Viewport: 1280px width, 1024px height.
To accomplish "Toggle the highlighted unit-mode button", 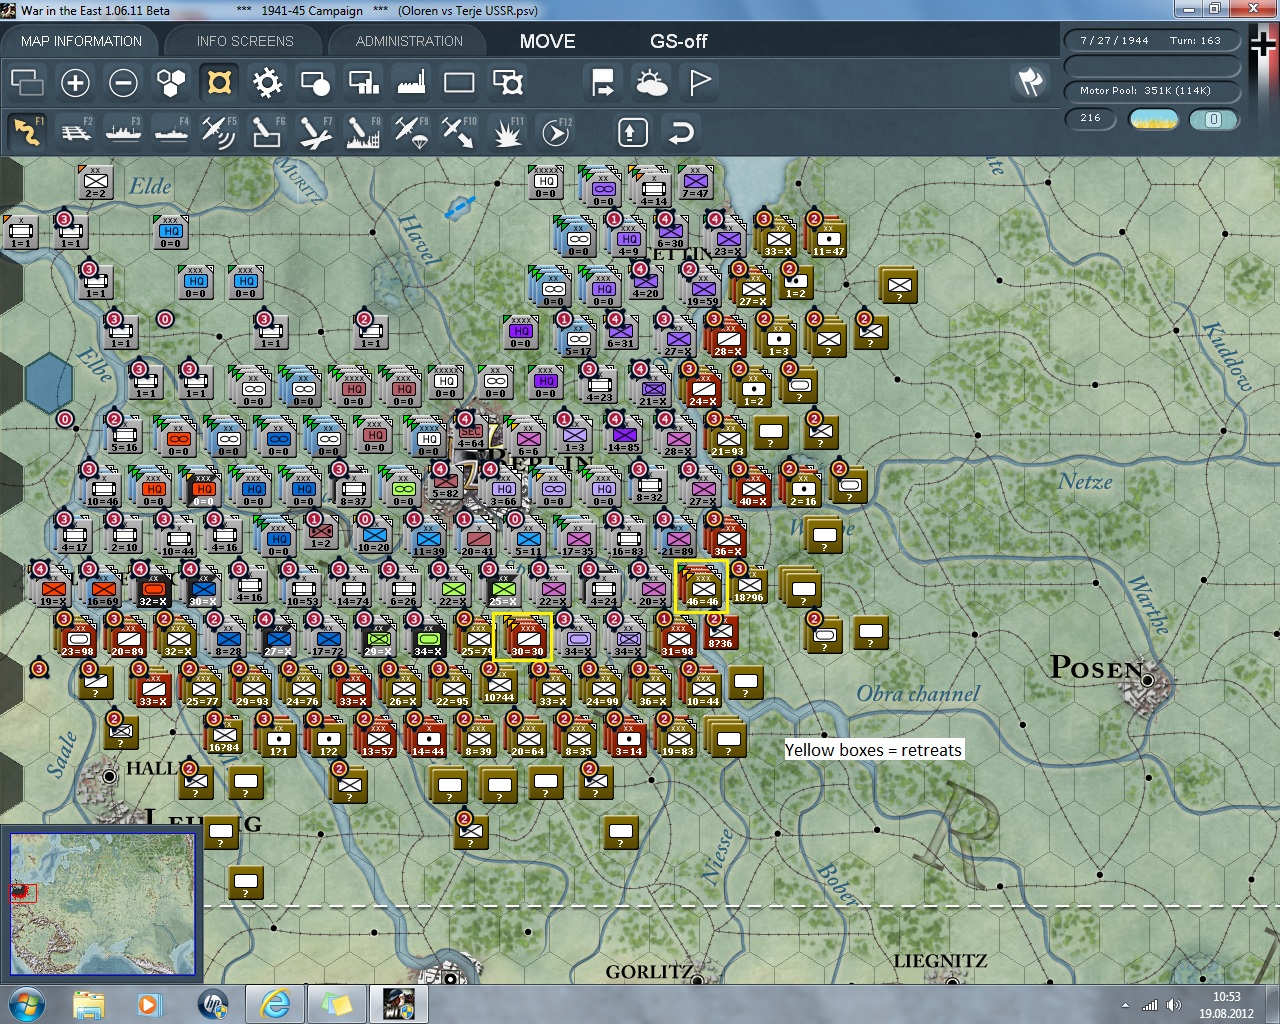I will [219, 83].
